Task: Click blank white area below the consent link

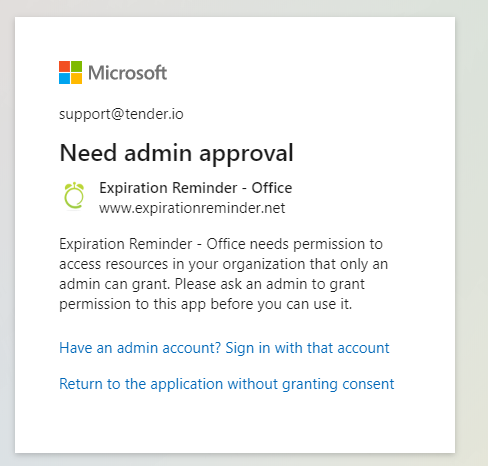Action: (235, 423)
